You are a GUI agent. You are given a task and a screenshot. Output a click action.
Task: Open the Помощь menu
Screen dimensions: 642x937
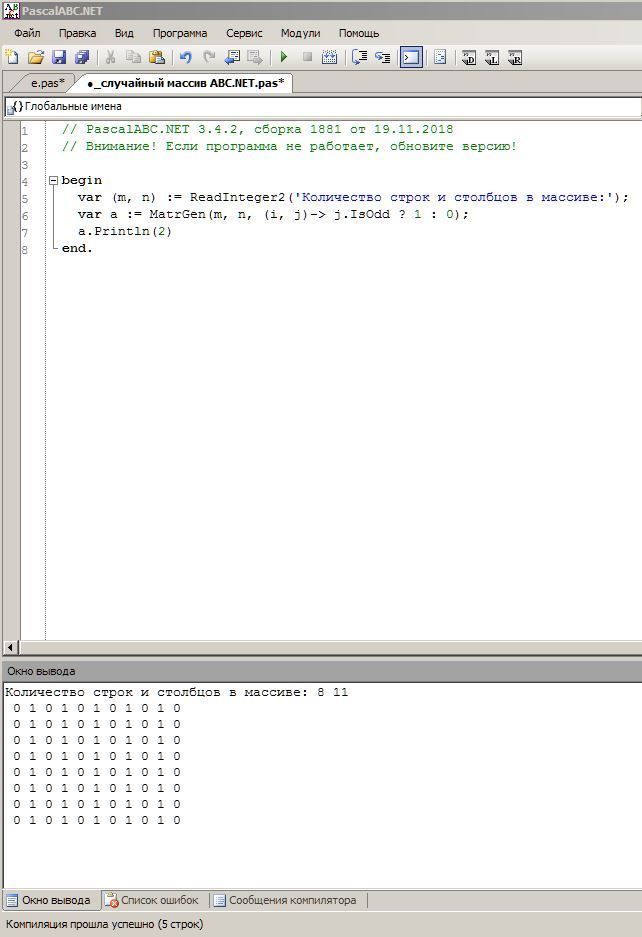pyautogui.click(x=359, y=33)
